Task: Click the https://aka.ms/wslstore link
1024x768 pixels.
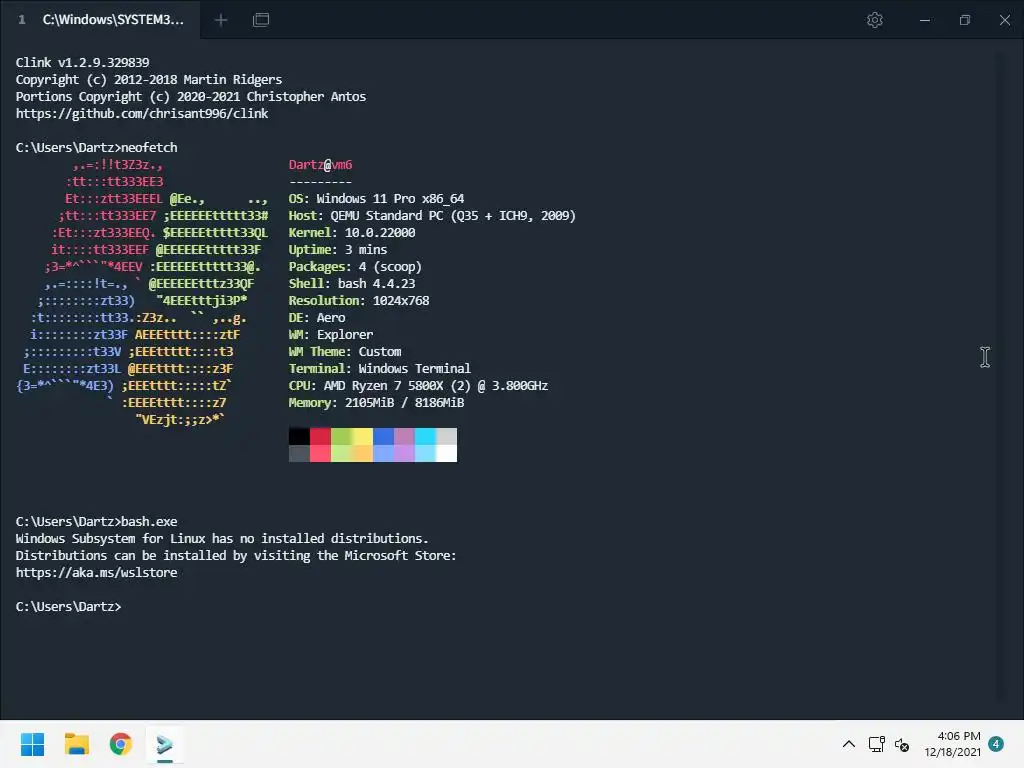Action: [97, 573]
